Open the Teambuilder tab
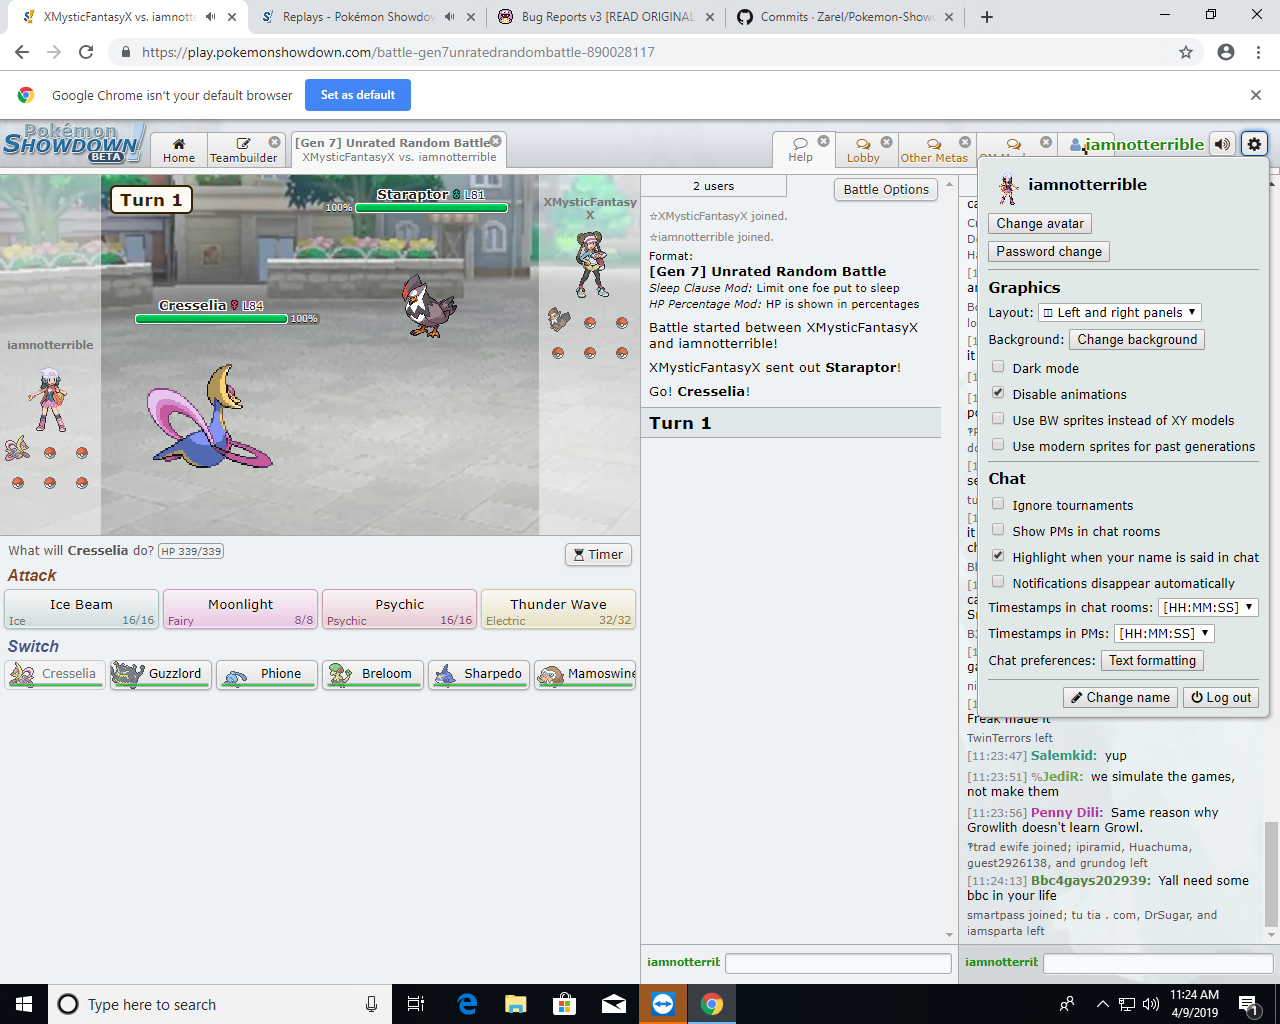The width and height of the screenshot is (1280, 1024). pyautogui.click(x=244, y=150)
